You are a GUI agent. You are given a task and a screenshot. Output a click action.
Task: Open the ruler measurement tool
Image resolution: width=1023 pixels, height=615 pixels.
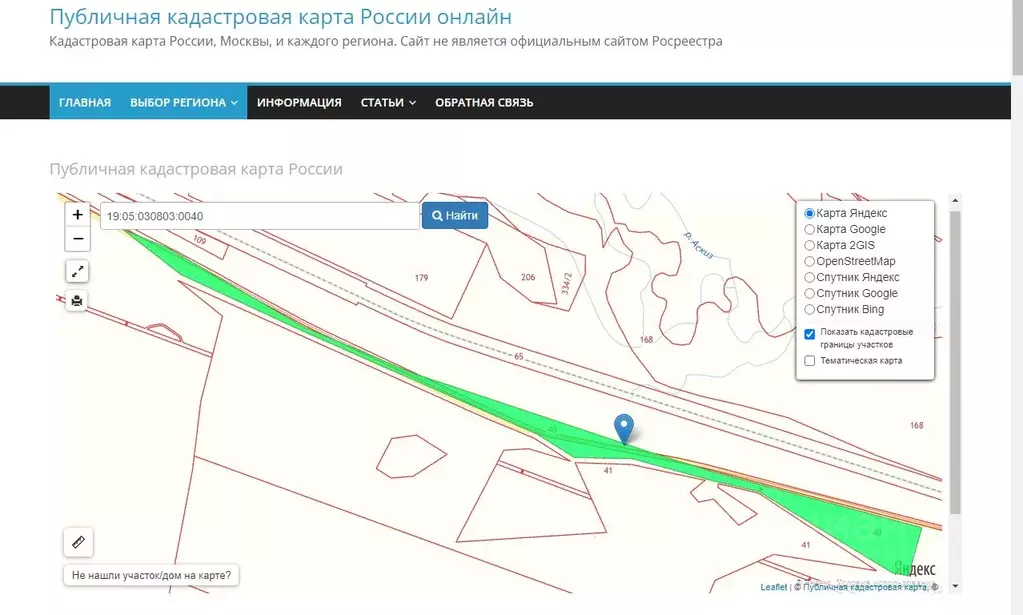point(78,542)
